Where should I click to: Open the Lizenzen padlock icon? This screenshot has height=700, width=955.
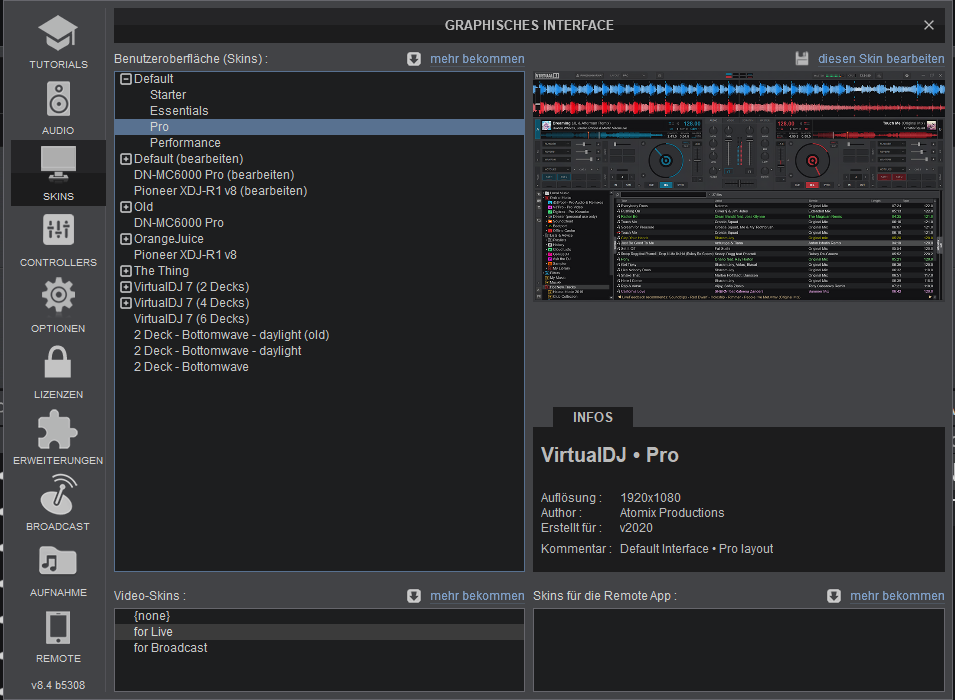point(58,362)
